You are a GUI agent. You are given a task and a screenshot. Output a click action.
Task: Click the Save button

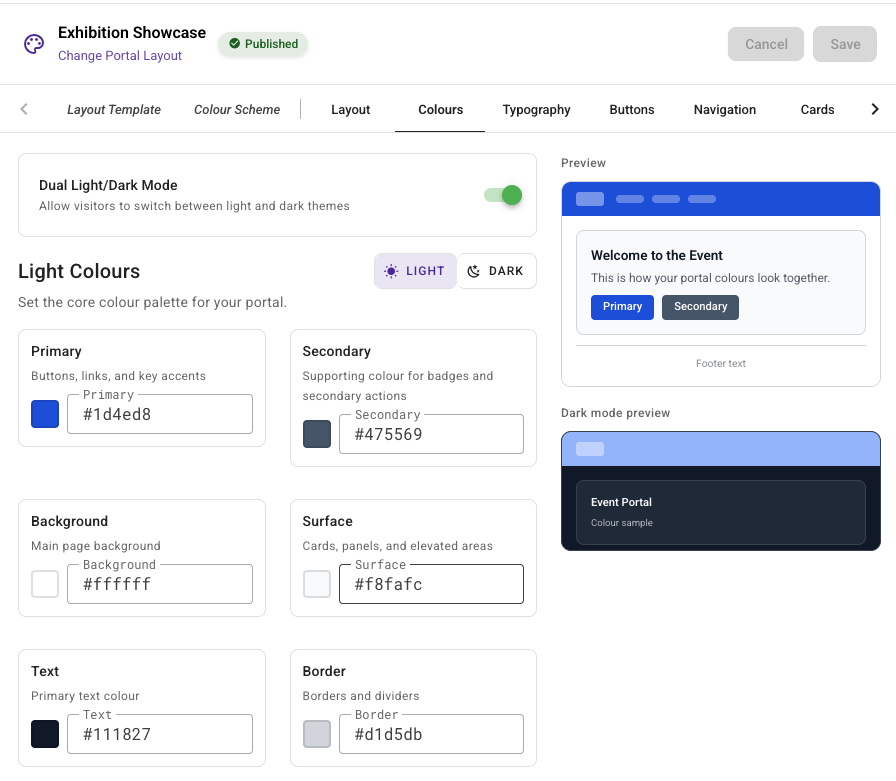(845, 44)
